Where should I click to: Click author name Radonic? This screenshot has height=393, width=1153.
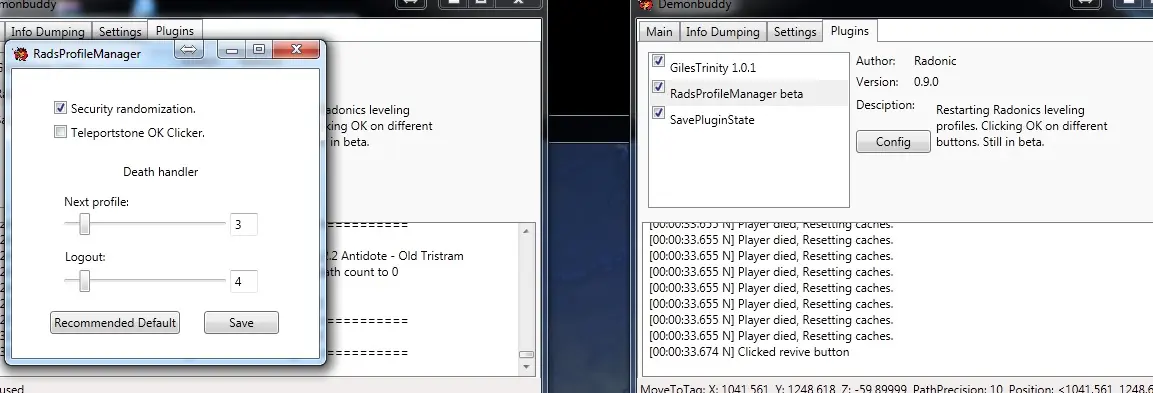(935, 60)
